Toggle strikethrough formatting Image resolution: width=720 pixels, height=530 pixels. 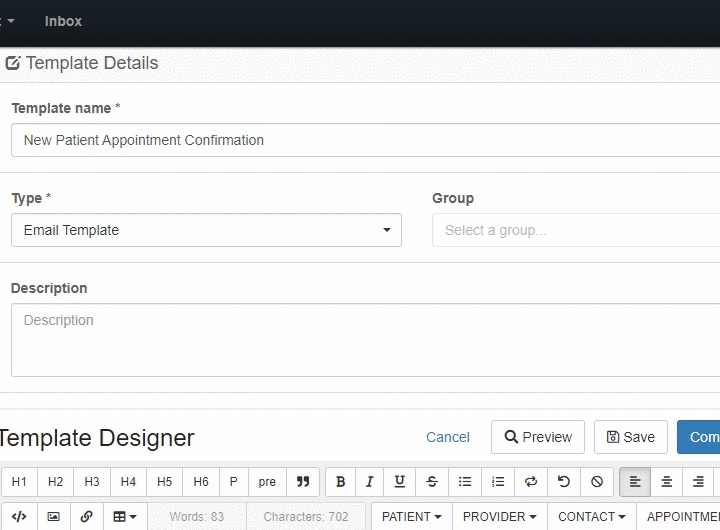pos(432,482)
